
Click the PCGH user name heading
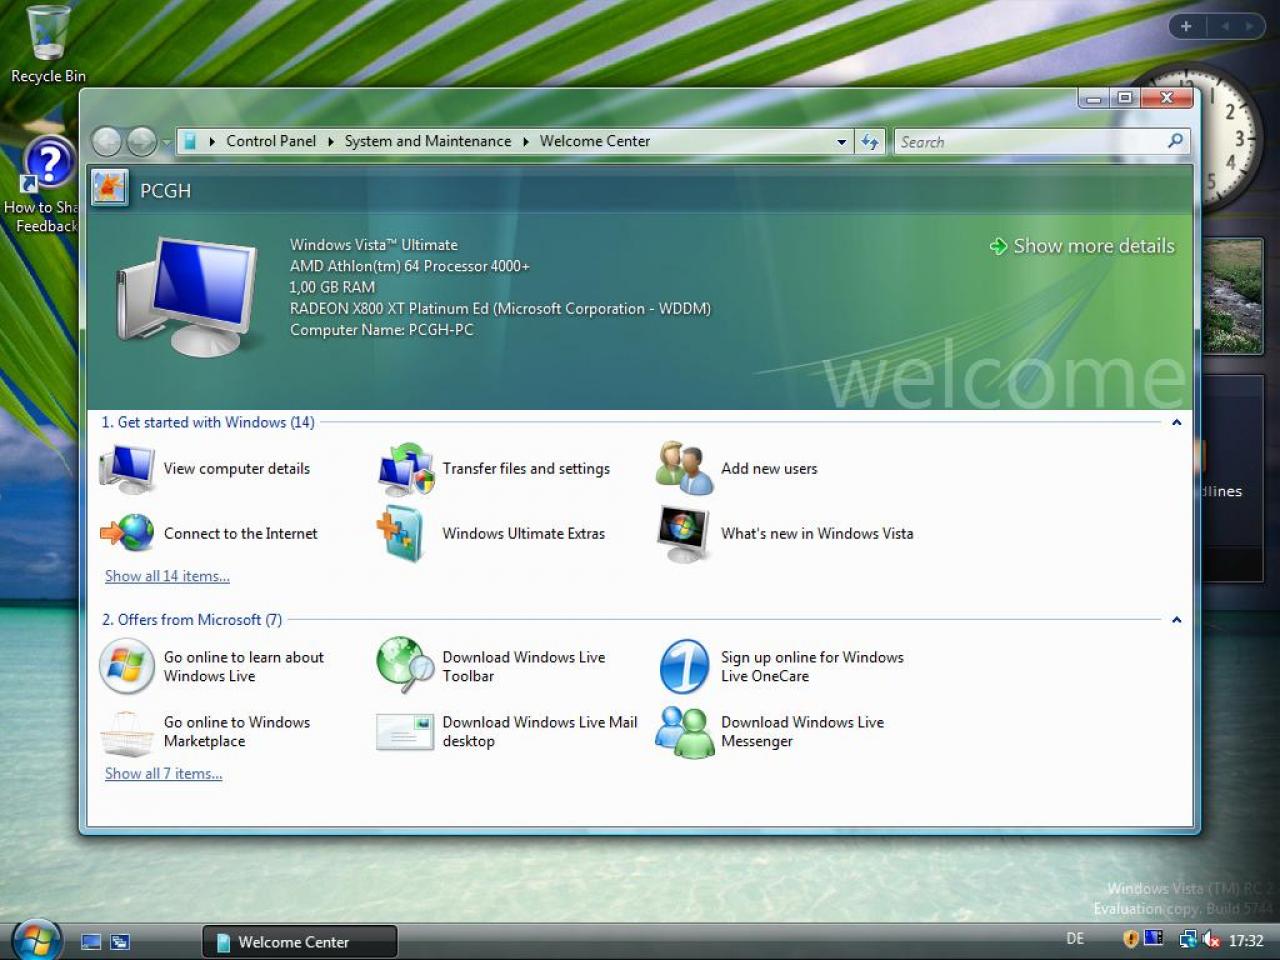(x=165, y=191)
